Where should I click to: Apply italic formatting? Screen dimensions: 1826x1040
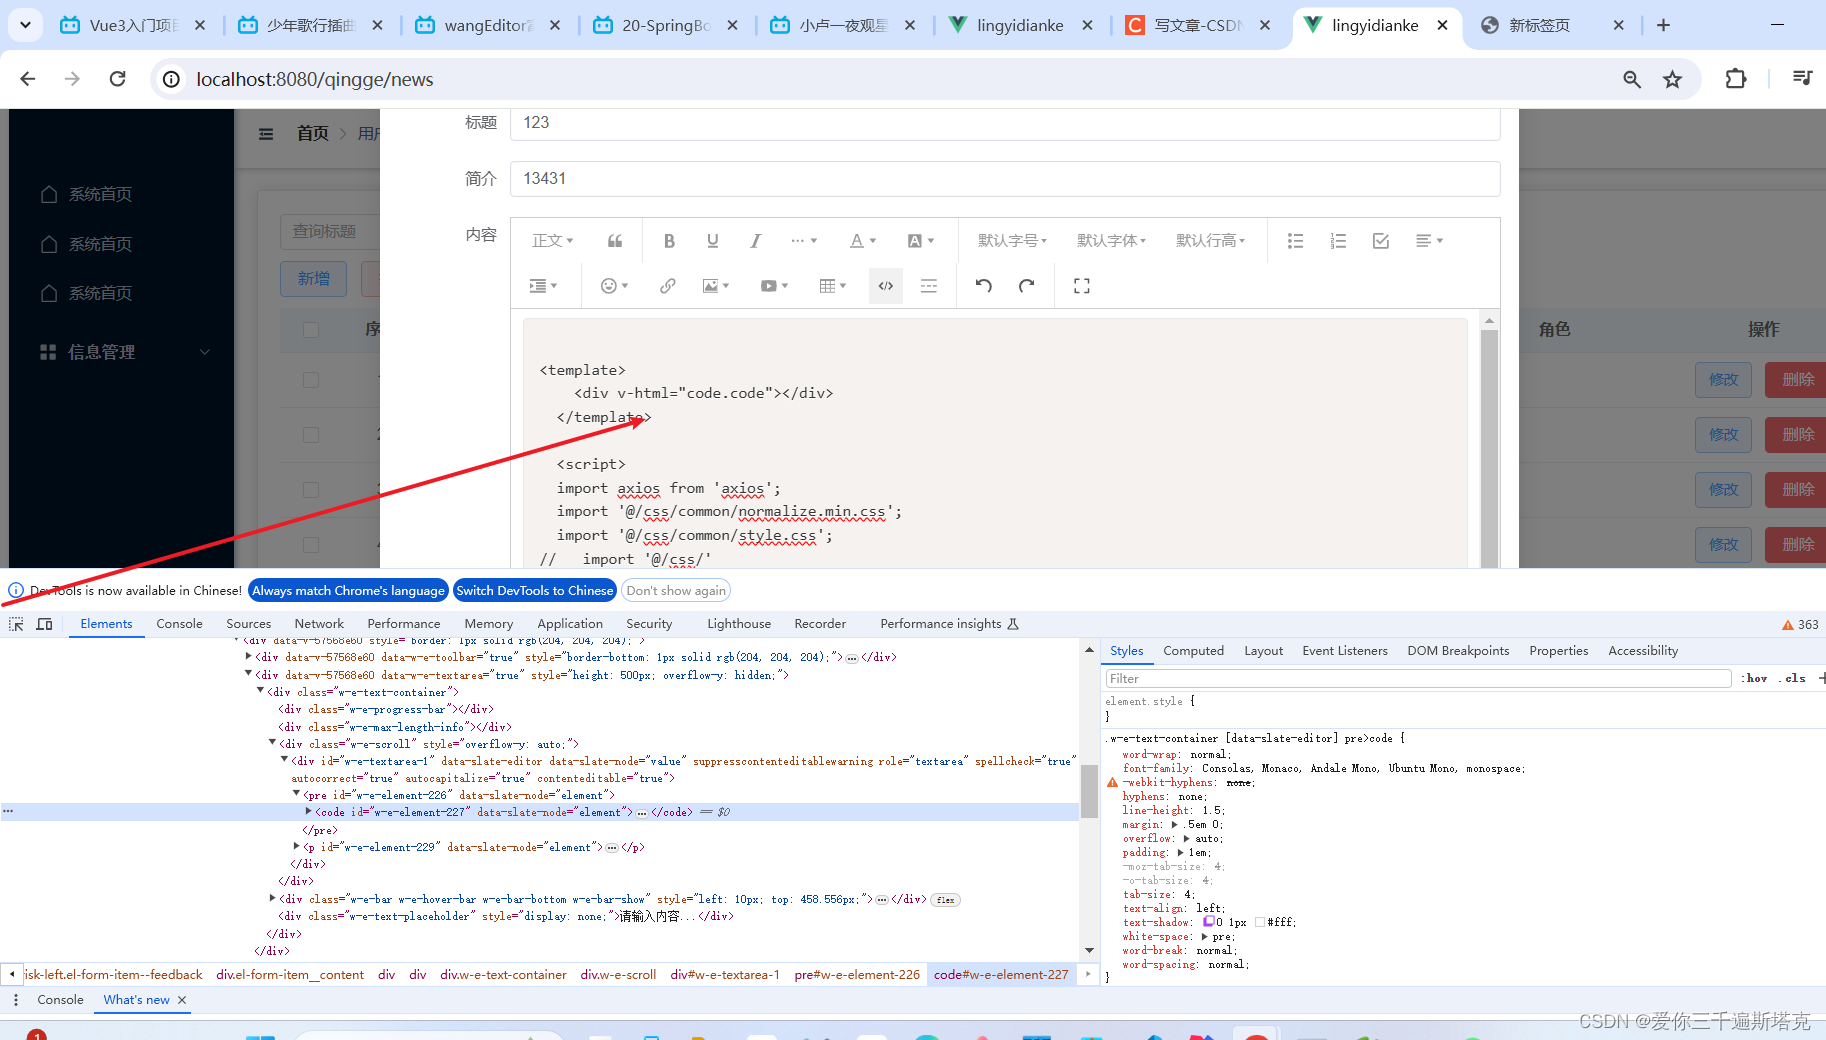(x=755, y=240)
